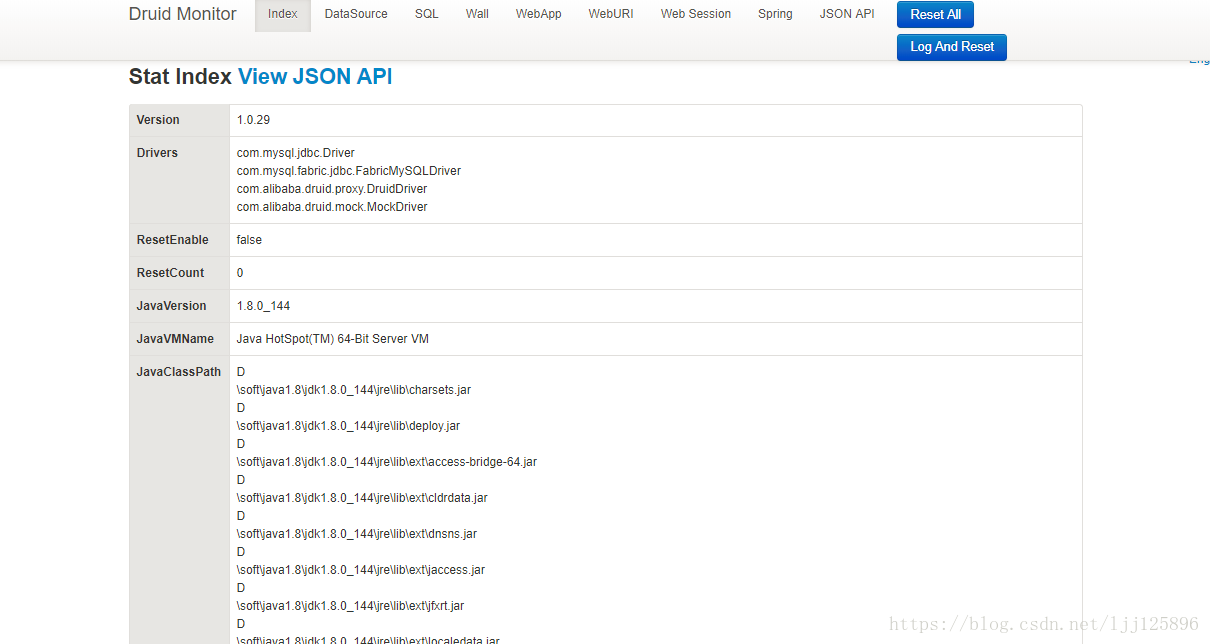Select the JavaVersion label cell

(180, 306)
